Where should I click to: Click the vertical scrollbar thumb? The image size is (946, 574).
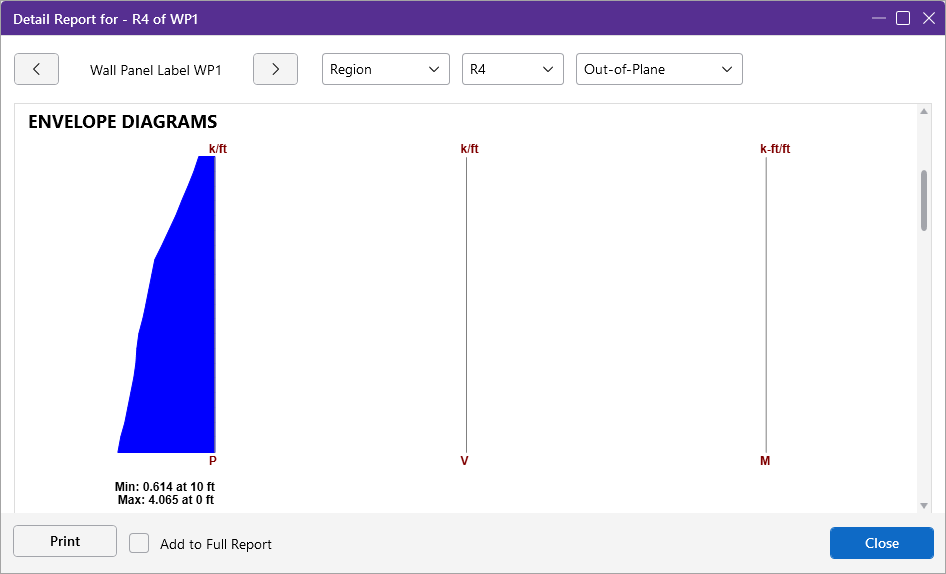click(x=925, y=200)
